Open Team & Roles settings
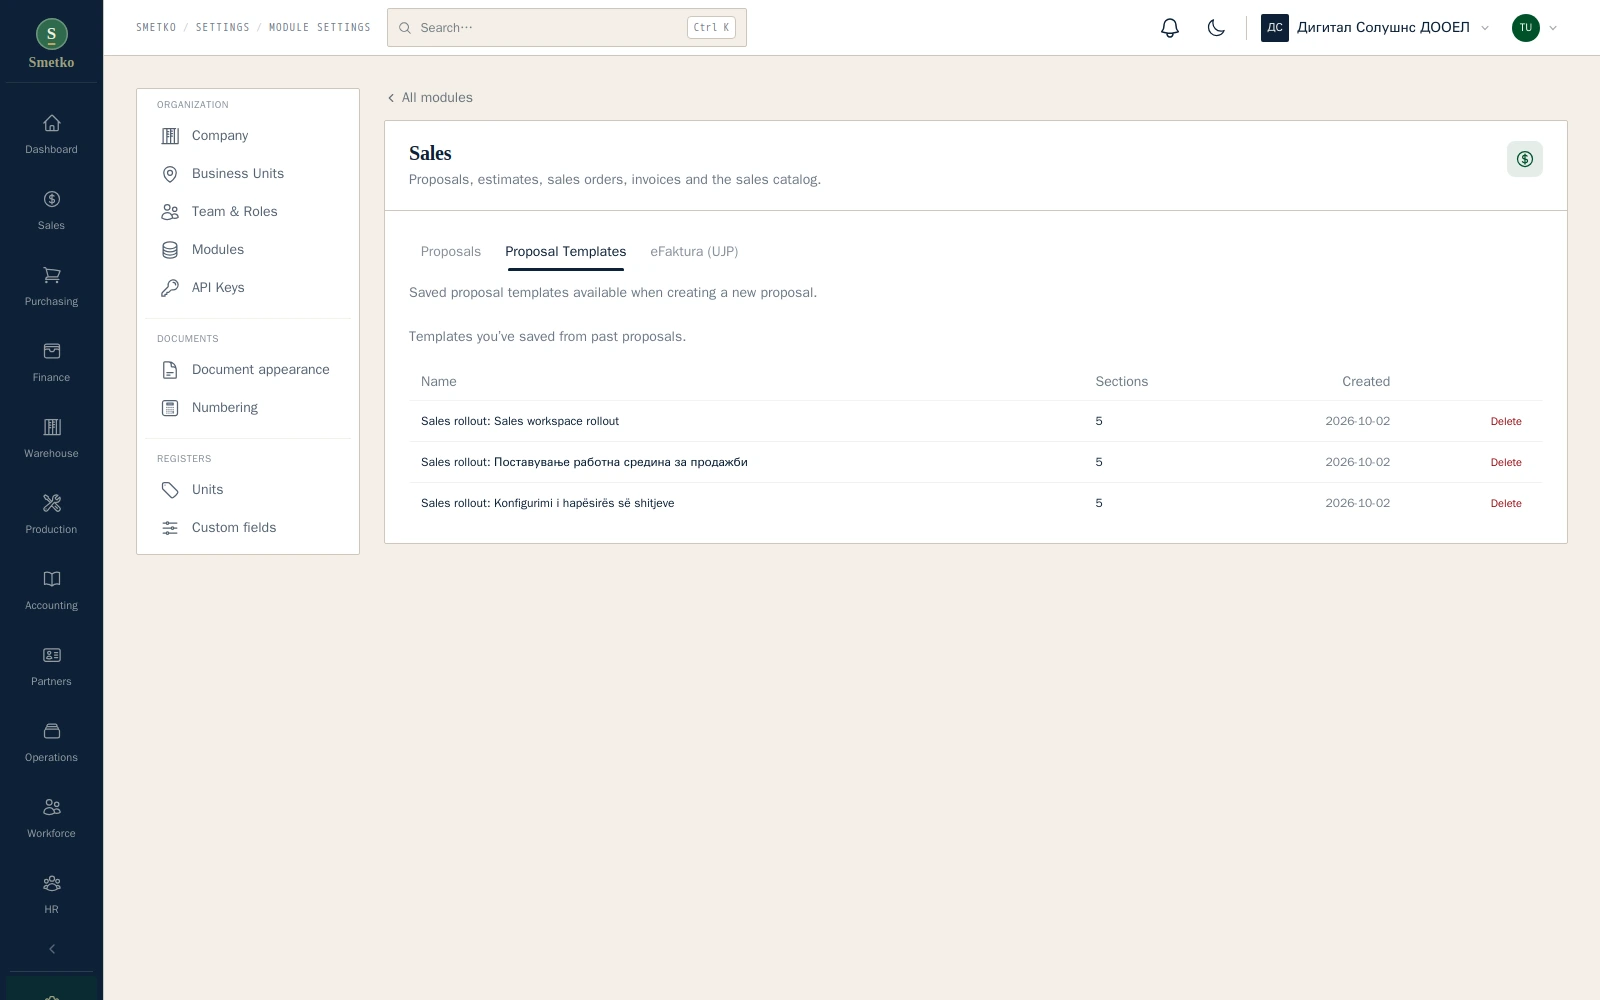The width and height of the screenshot is (1600, 1000). point(248,212)
